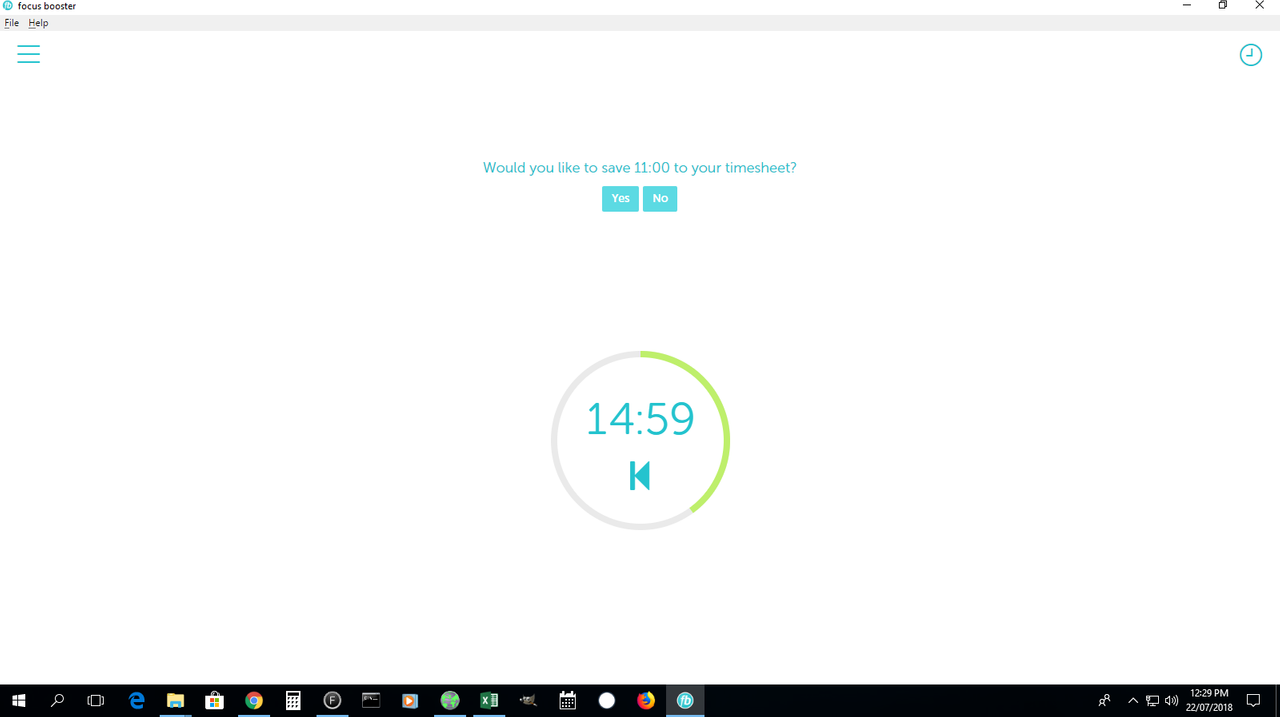Open GIMP from taskbar

(528, 701)
